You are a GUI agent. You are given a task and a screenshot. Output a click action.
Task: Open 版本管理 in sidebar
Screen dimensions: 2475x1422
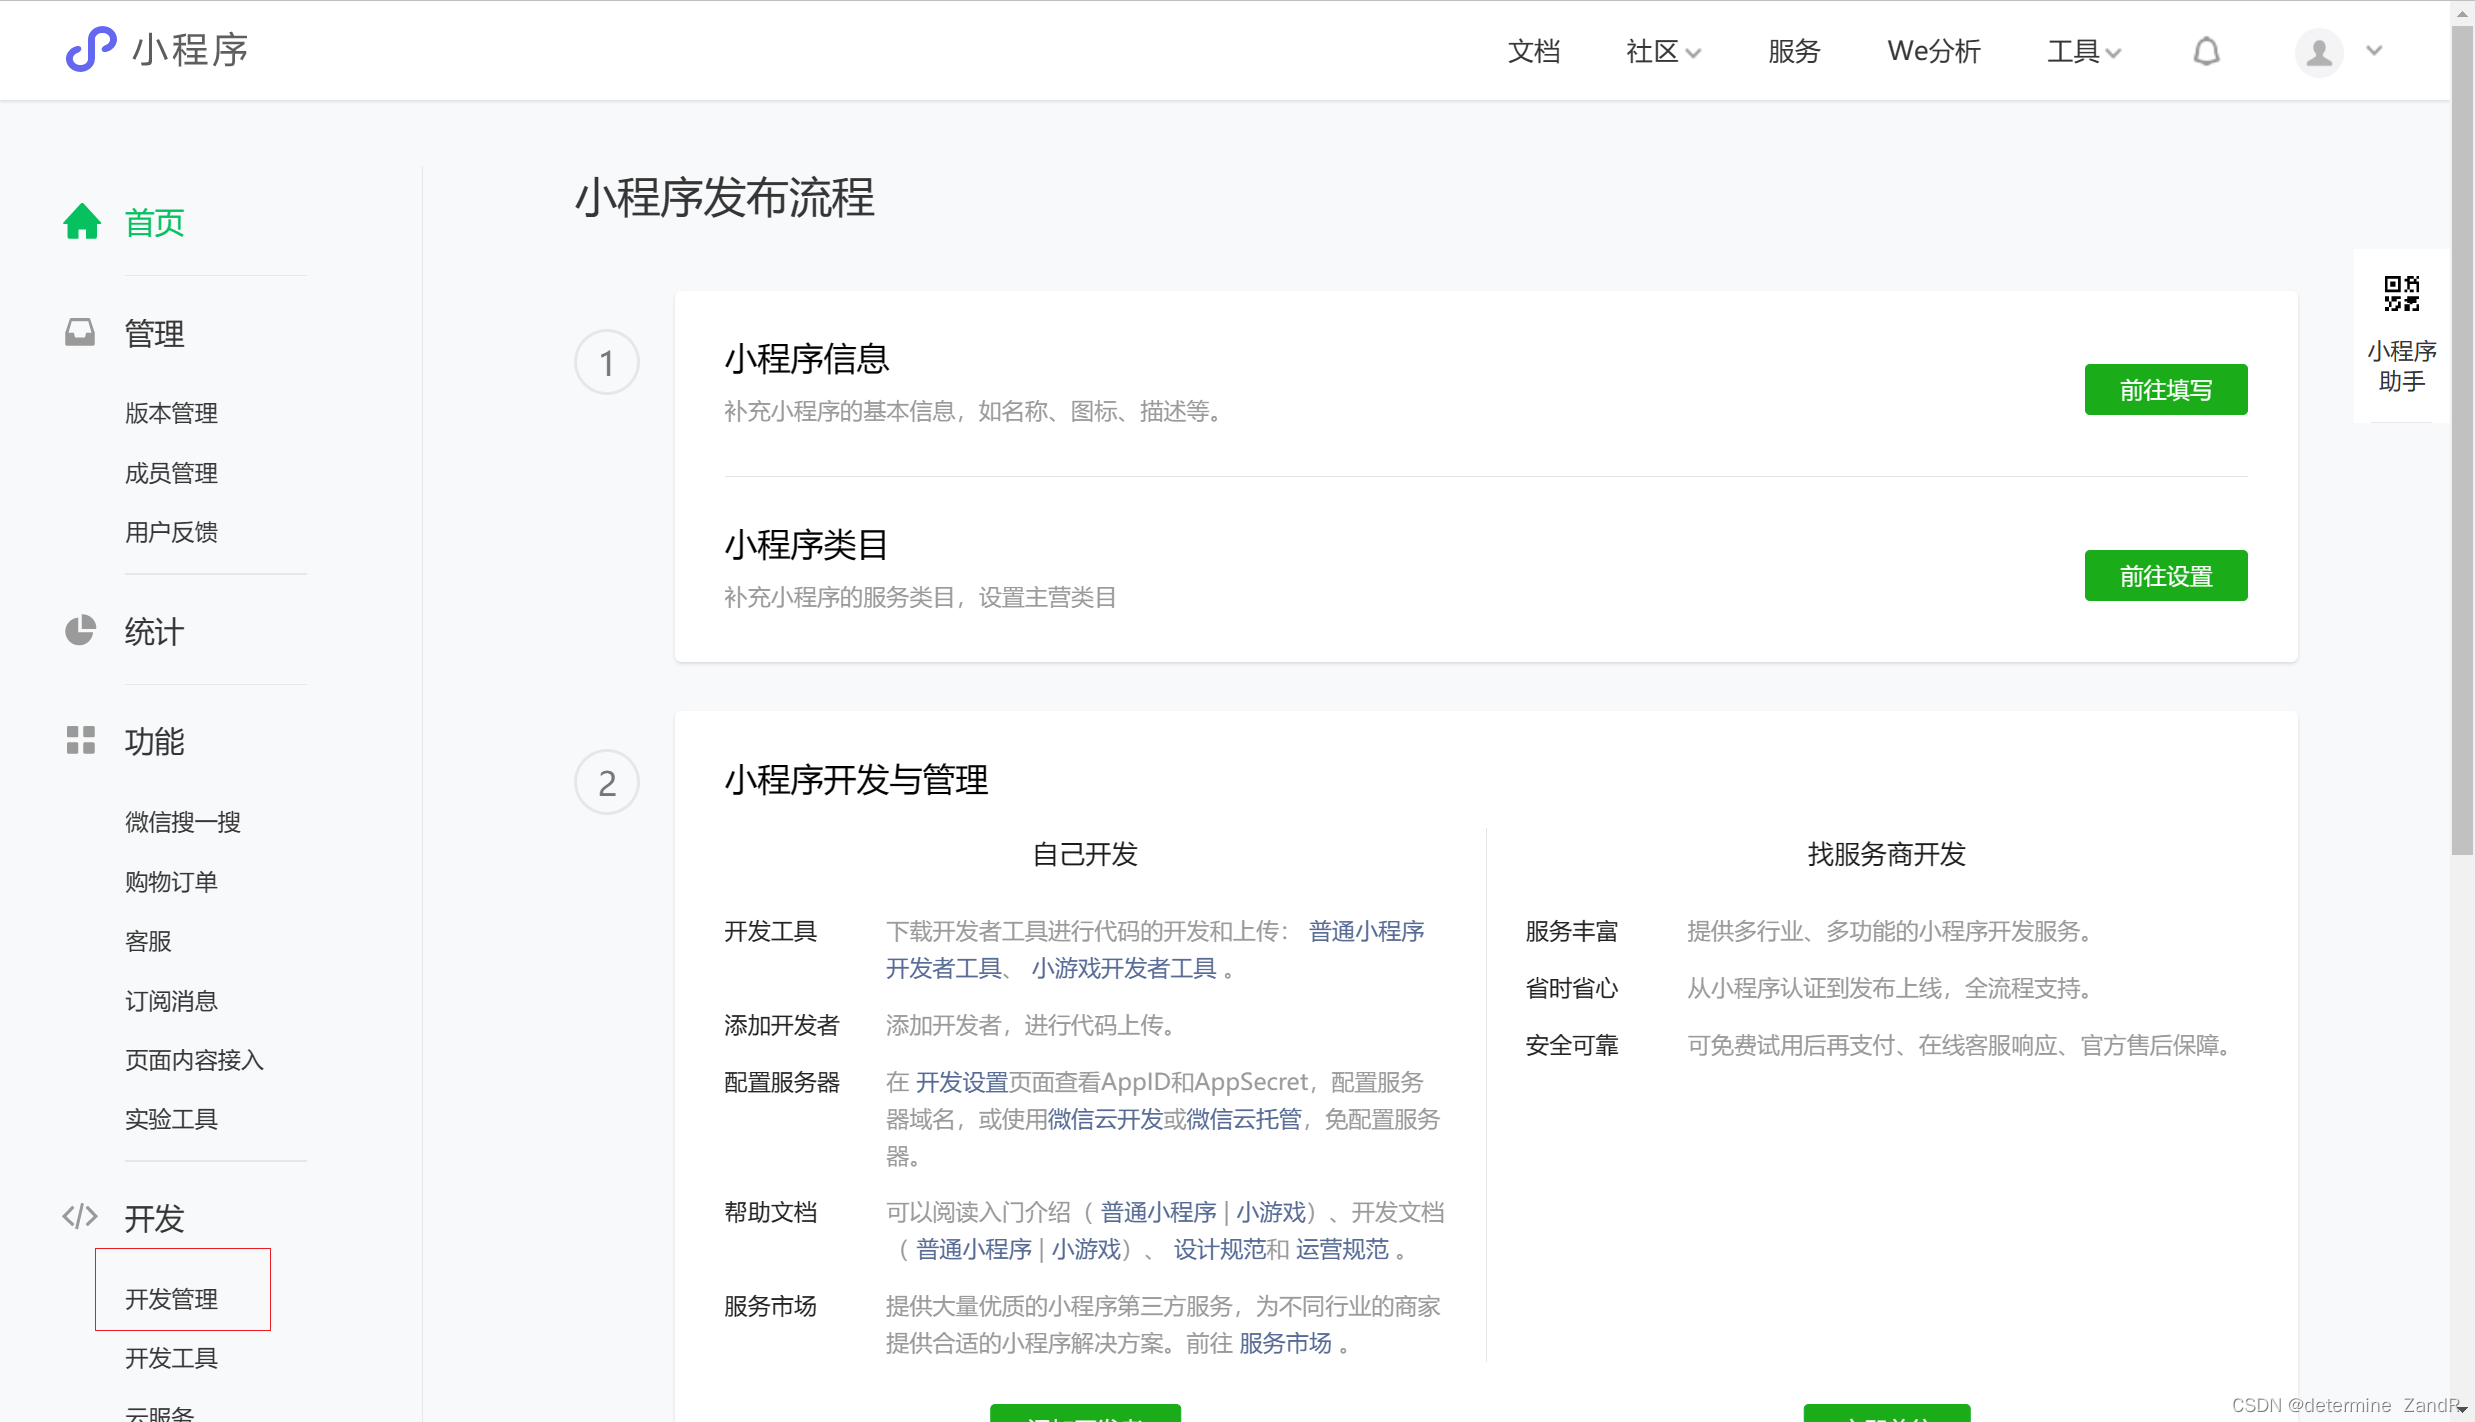click(171, 413)
